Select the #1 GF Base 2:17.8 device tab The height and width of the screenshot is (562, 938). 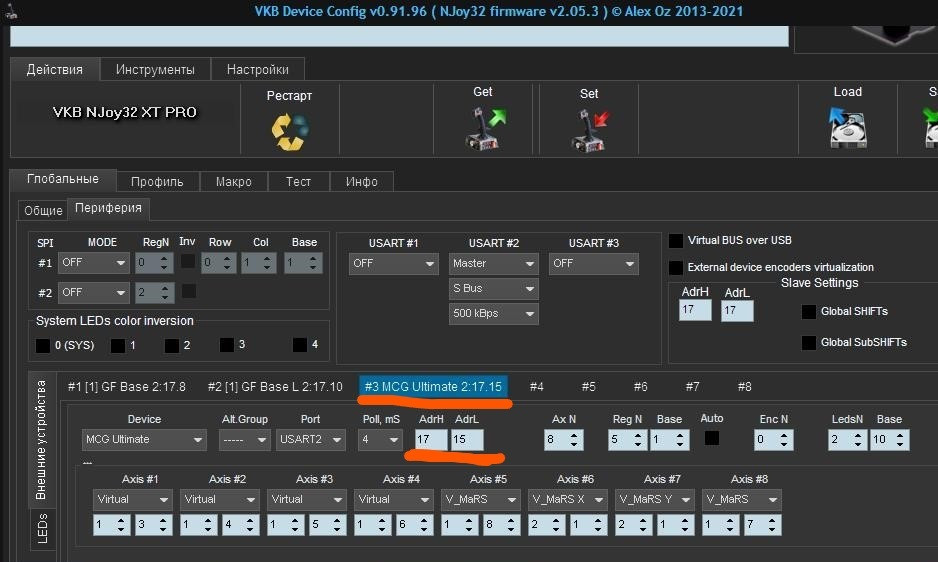126,387
